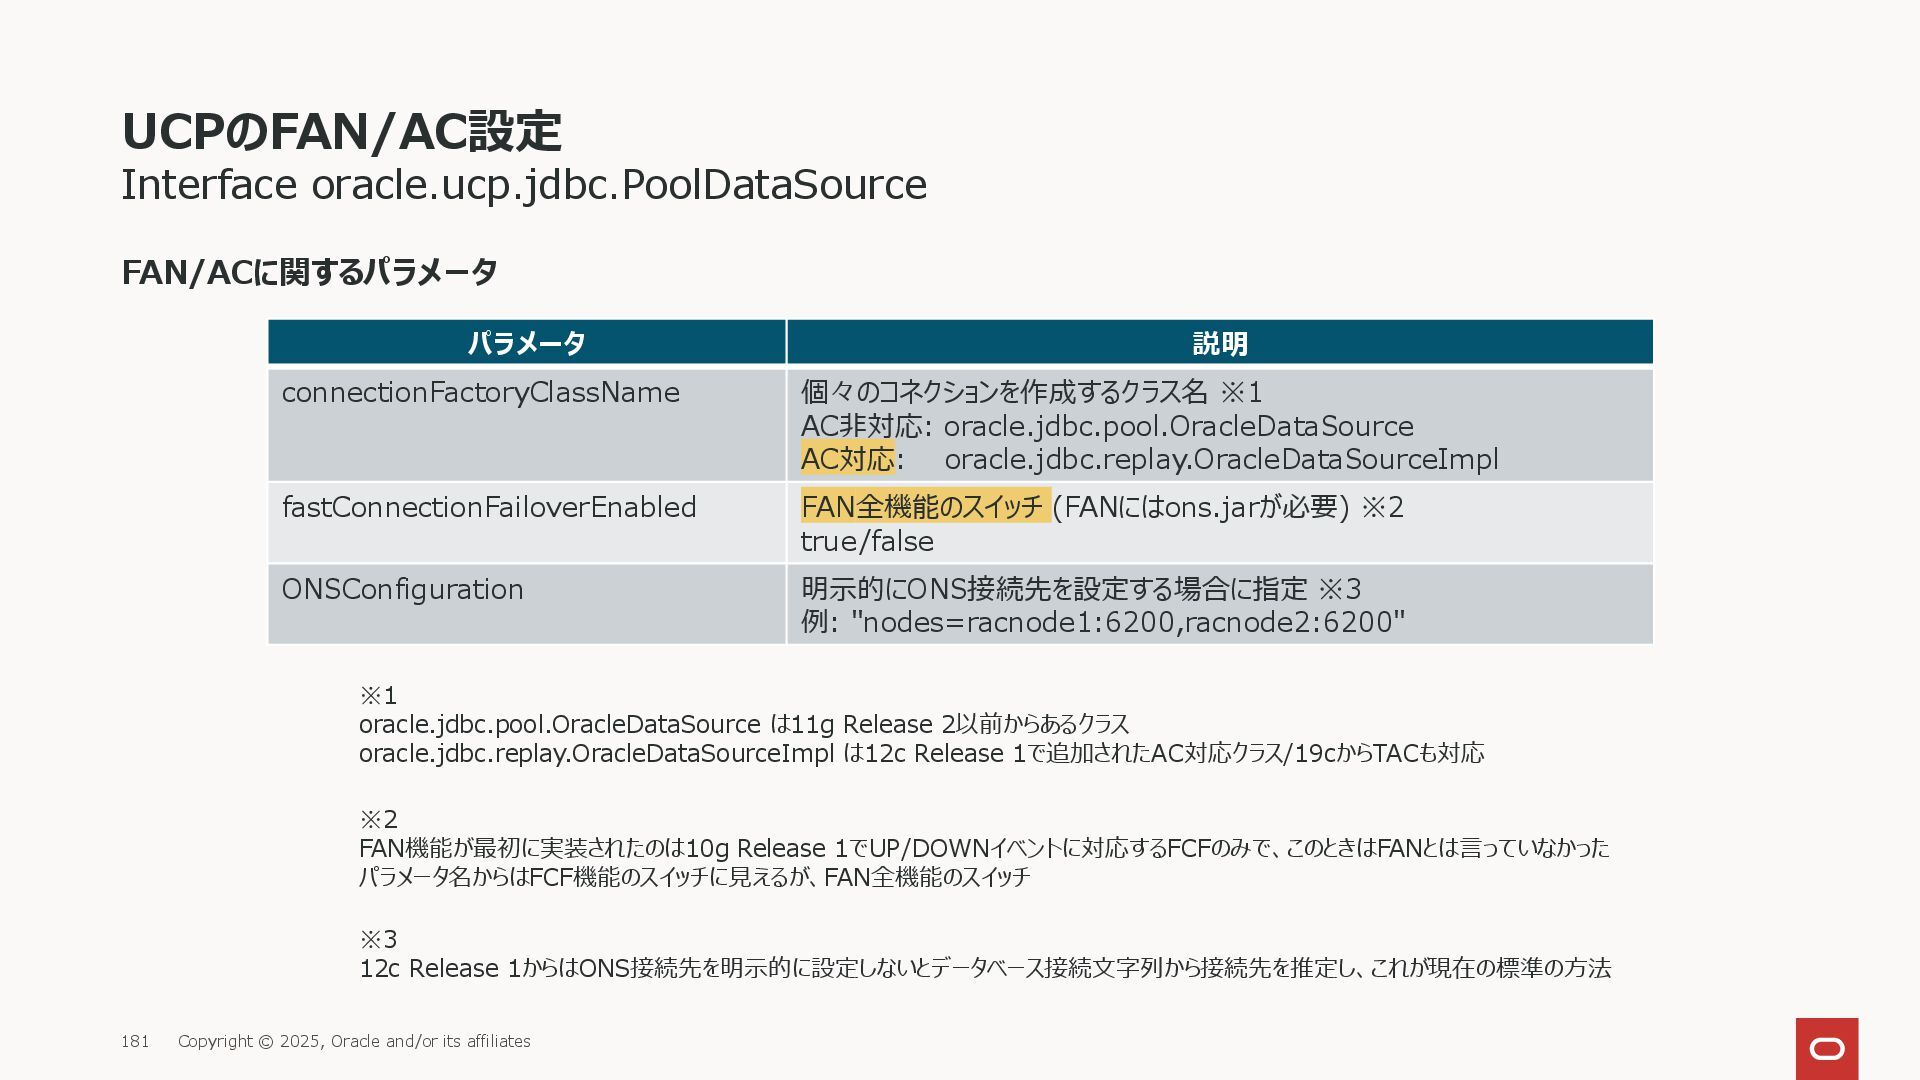Select the 'fastConnectionFailoverEnabled' cell
This screenshot has width=1920, height=1080.
(527, 523)
